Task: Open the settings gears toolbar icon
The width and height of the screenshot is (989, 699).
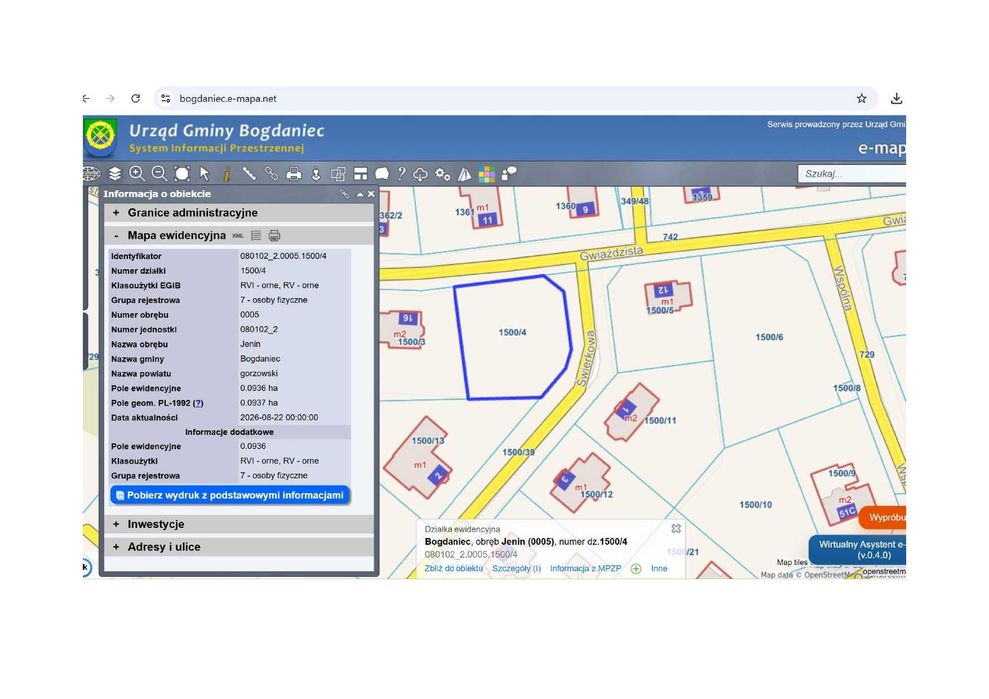Action: click(443, 174)
